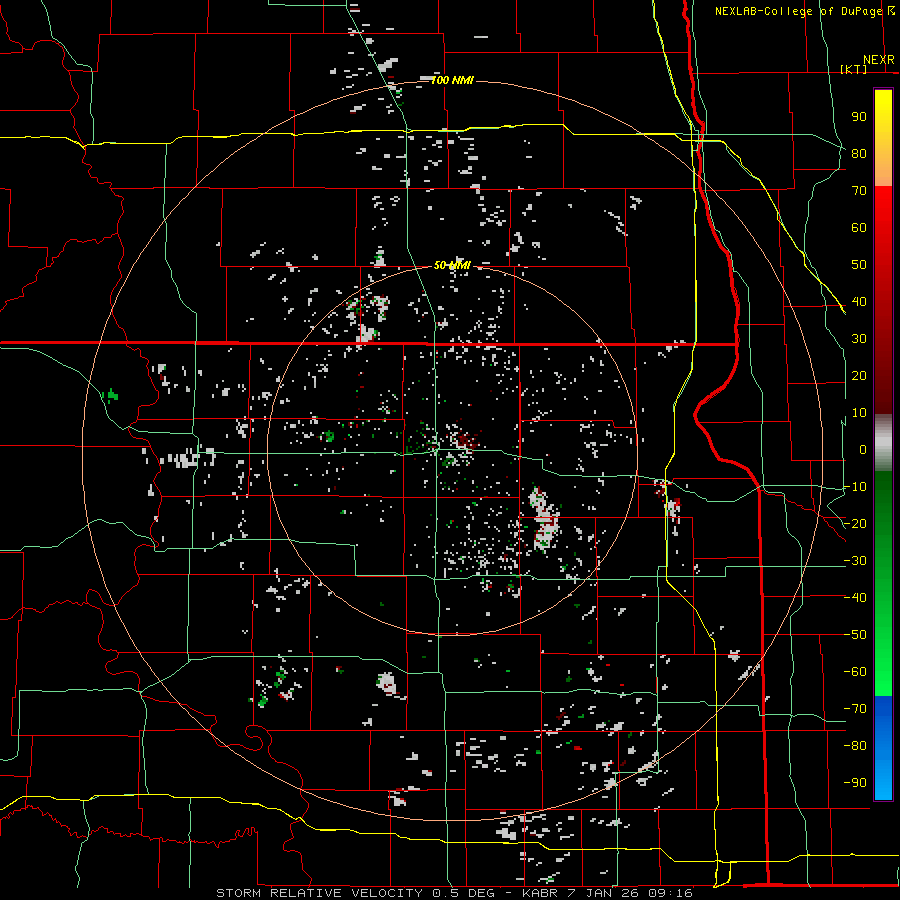Click the -80 value on velocity scale
Viewport: 900px width, 900px height.
855,746
